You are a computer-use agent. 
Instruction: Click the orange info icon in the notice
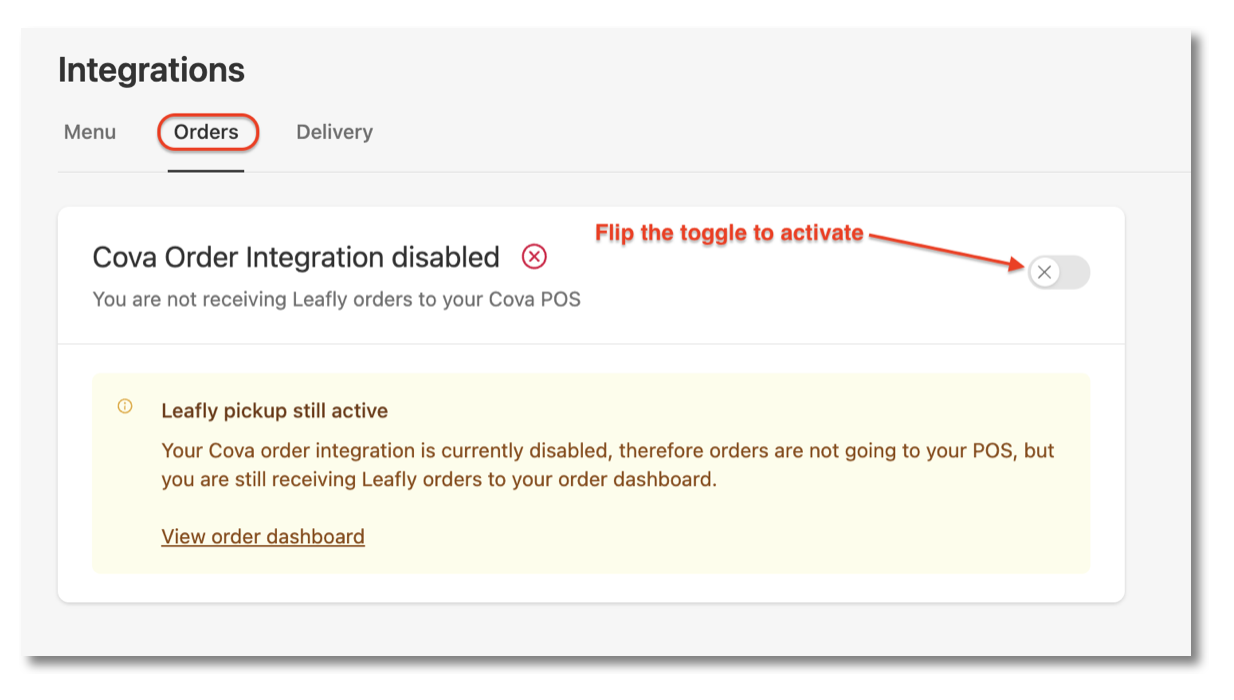click(125, 406)
